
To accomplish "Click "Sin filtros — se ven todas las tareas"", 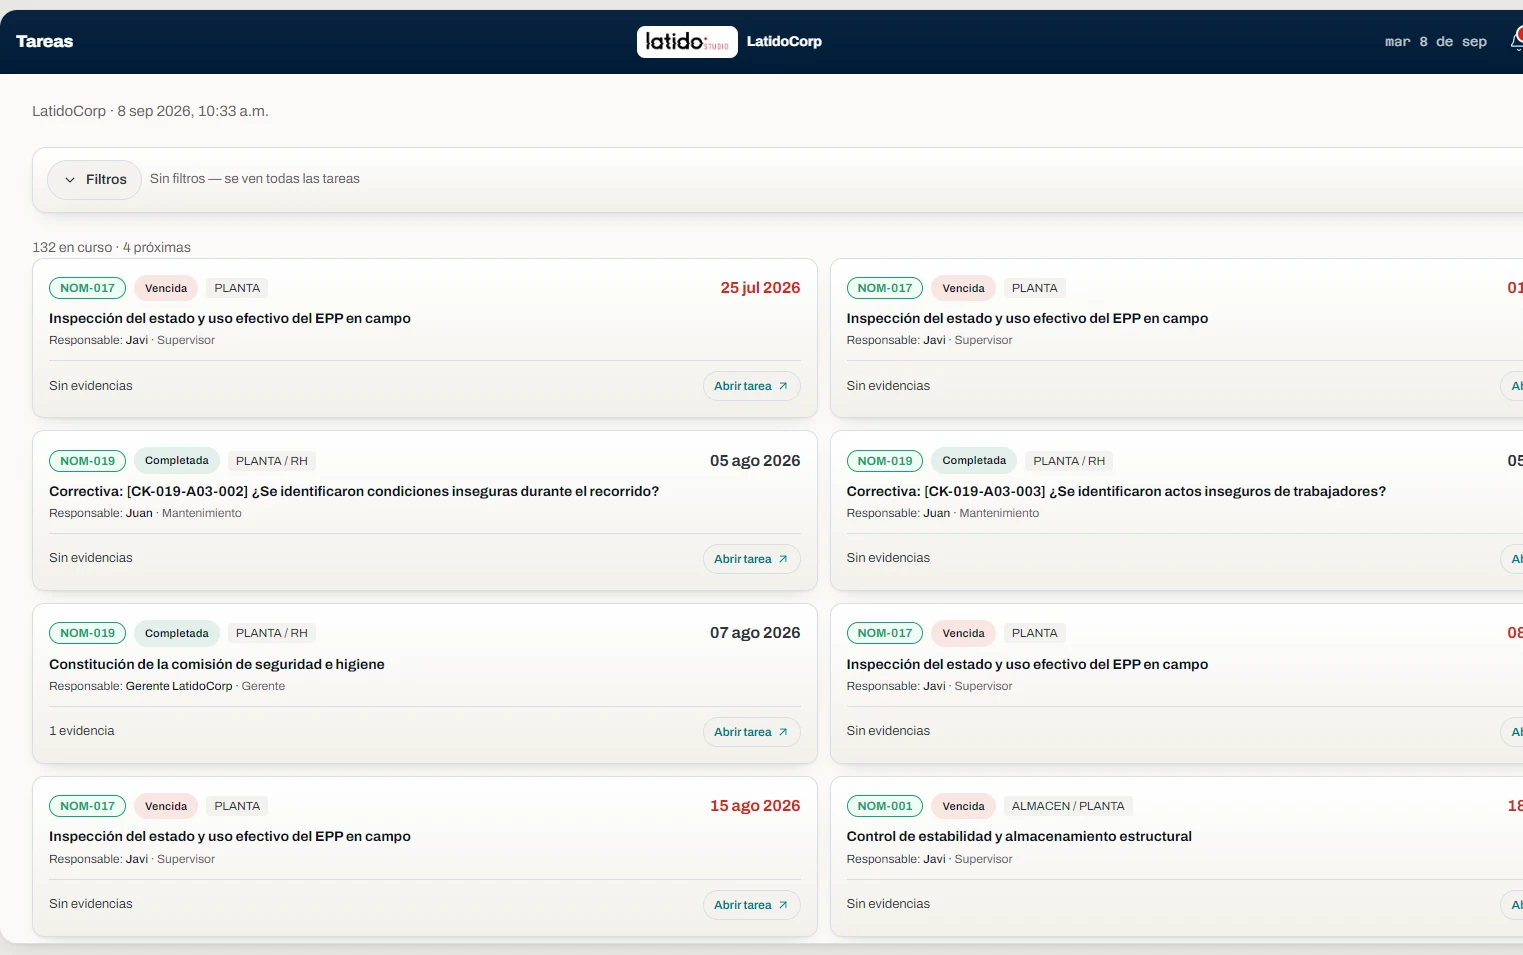I will [255, 179].
